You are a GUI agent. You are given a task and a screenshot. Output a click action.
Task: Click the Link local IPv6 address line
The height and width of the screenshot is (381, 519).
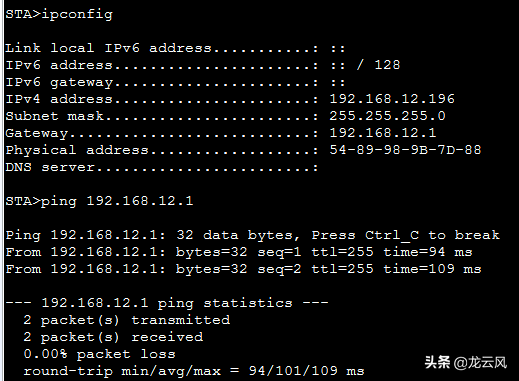point(175,48)
